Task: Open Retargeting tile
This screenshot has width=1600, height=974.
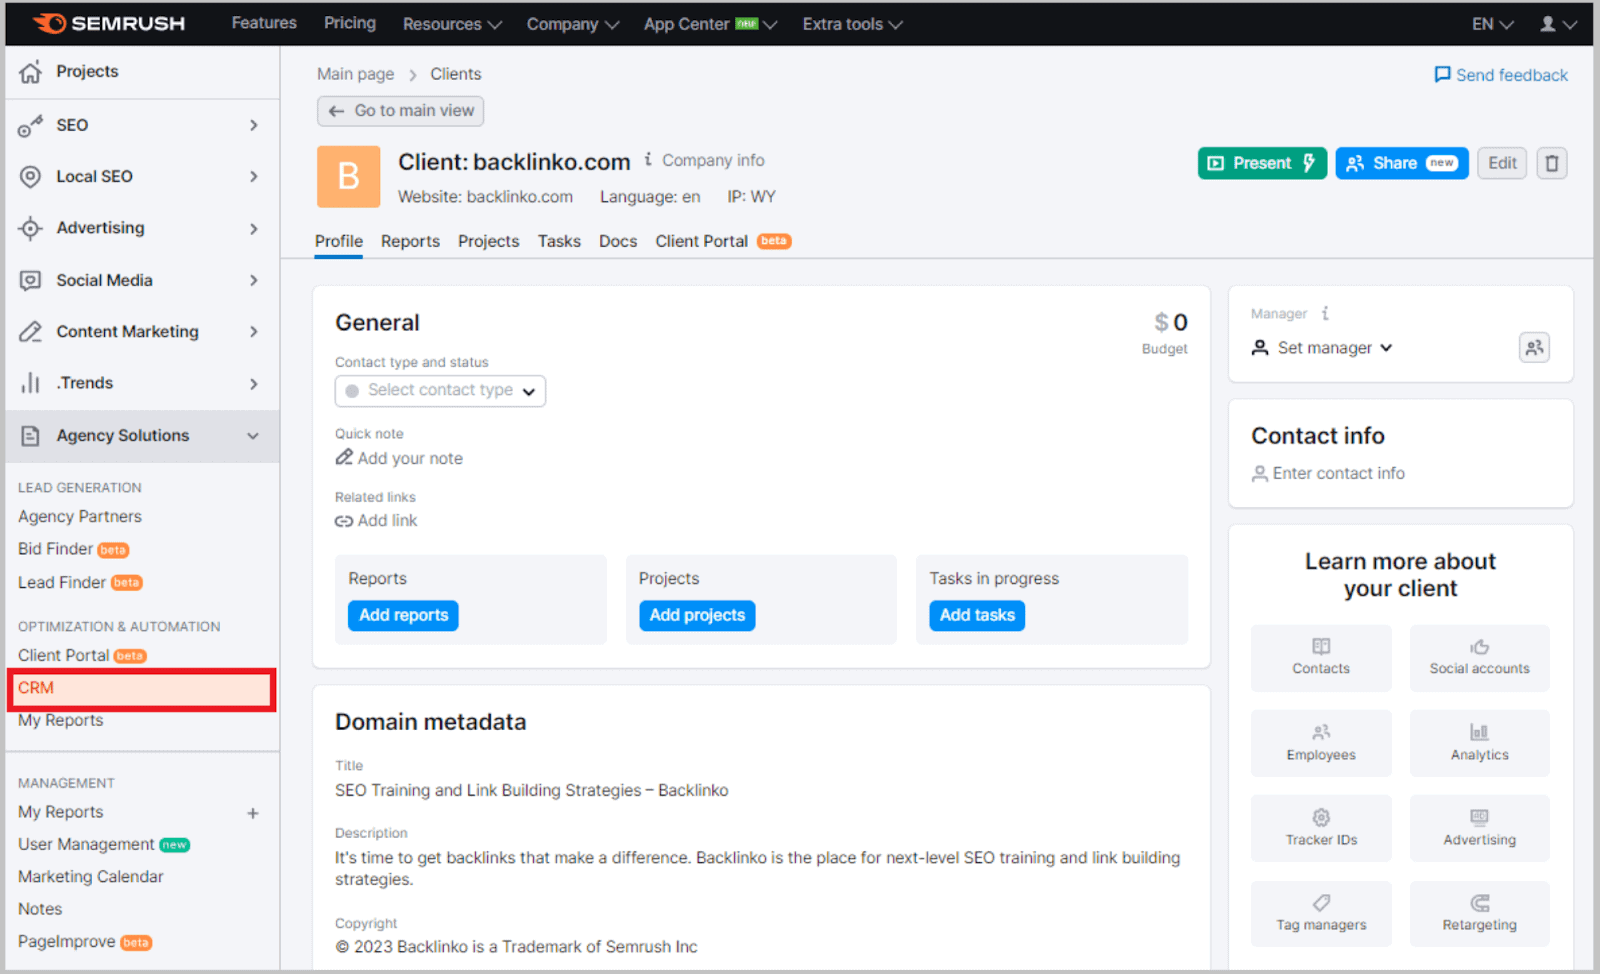Action: click(1479, 914)
